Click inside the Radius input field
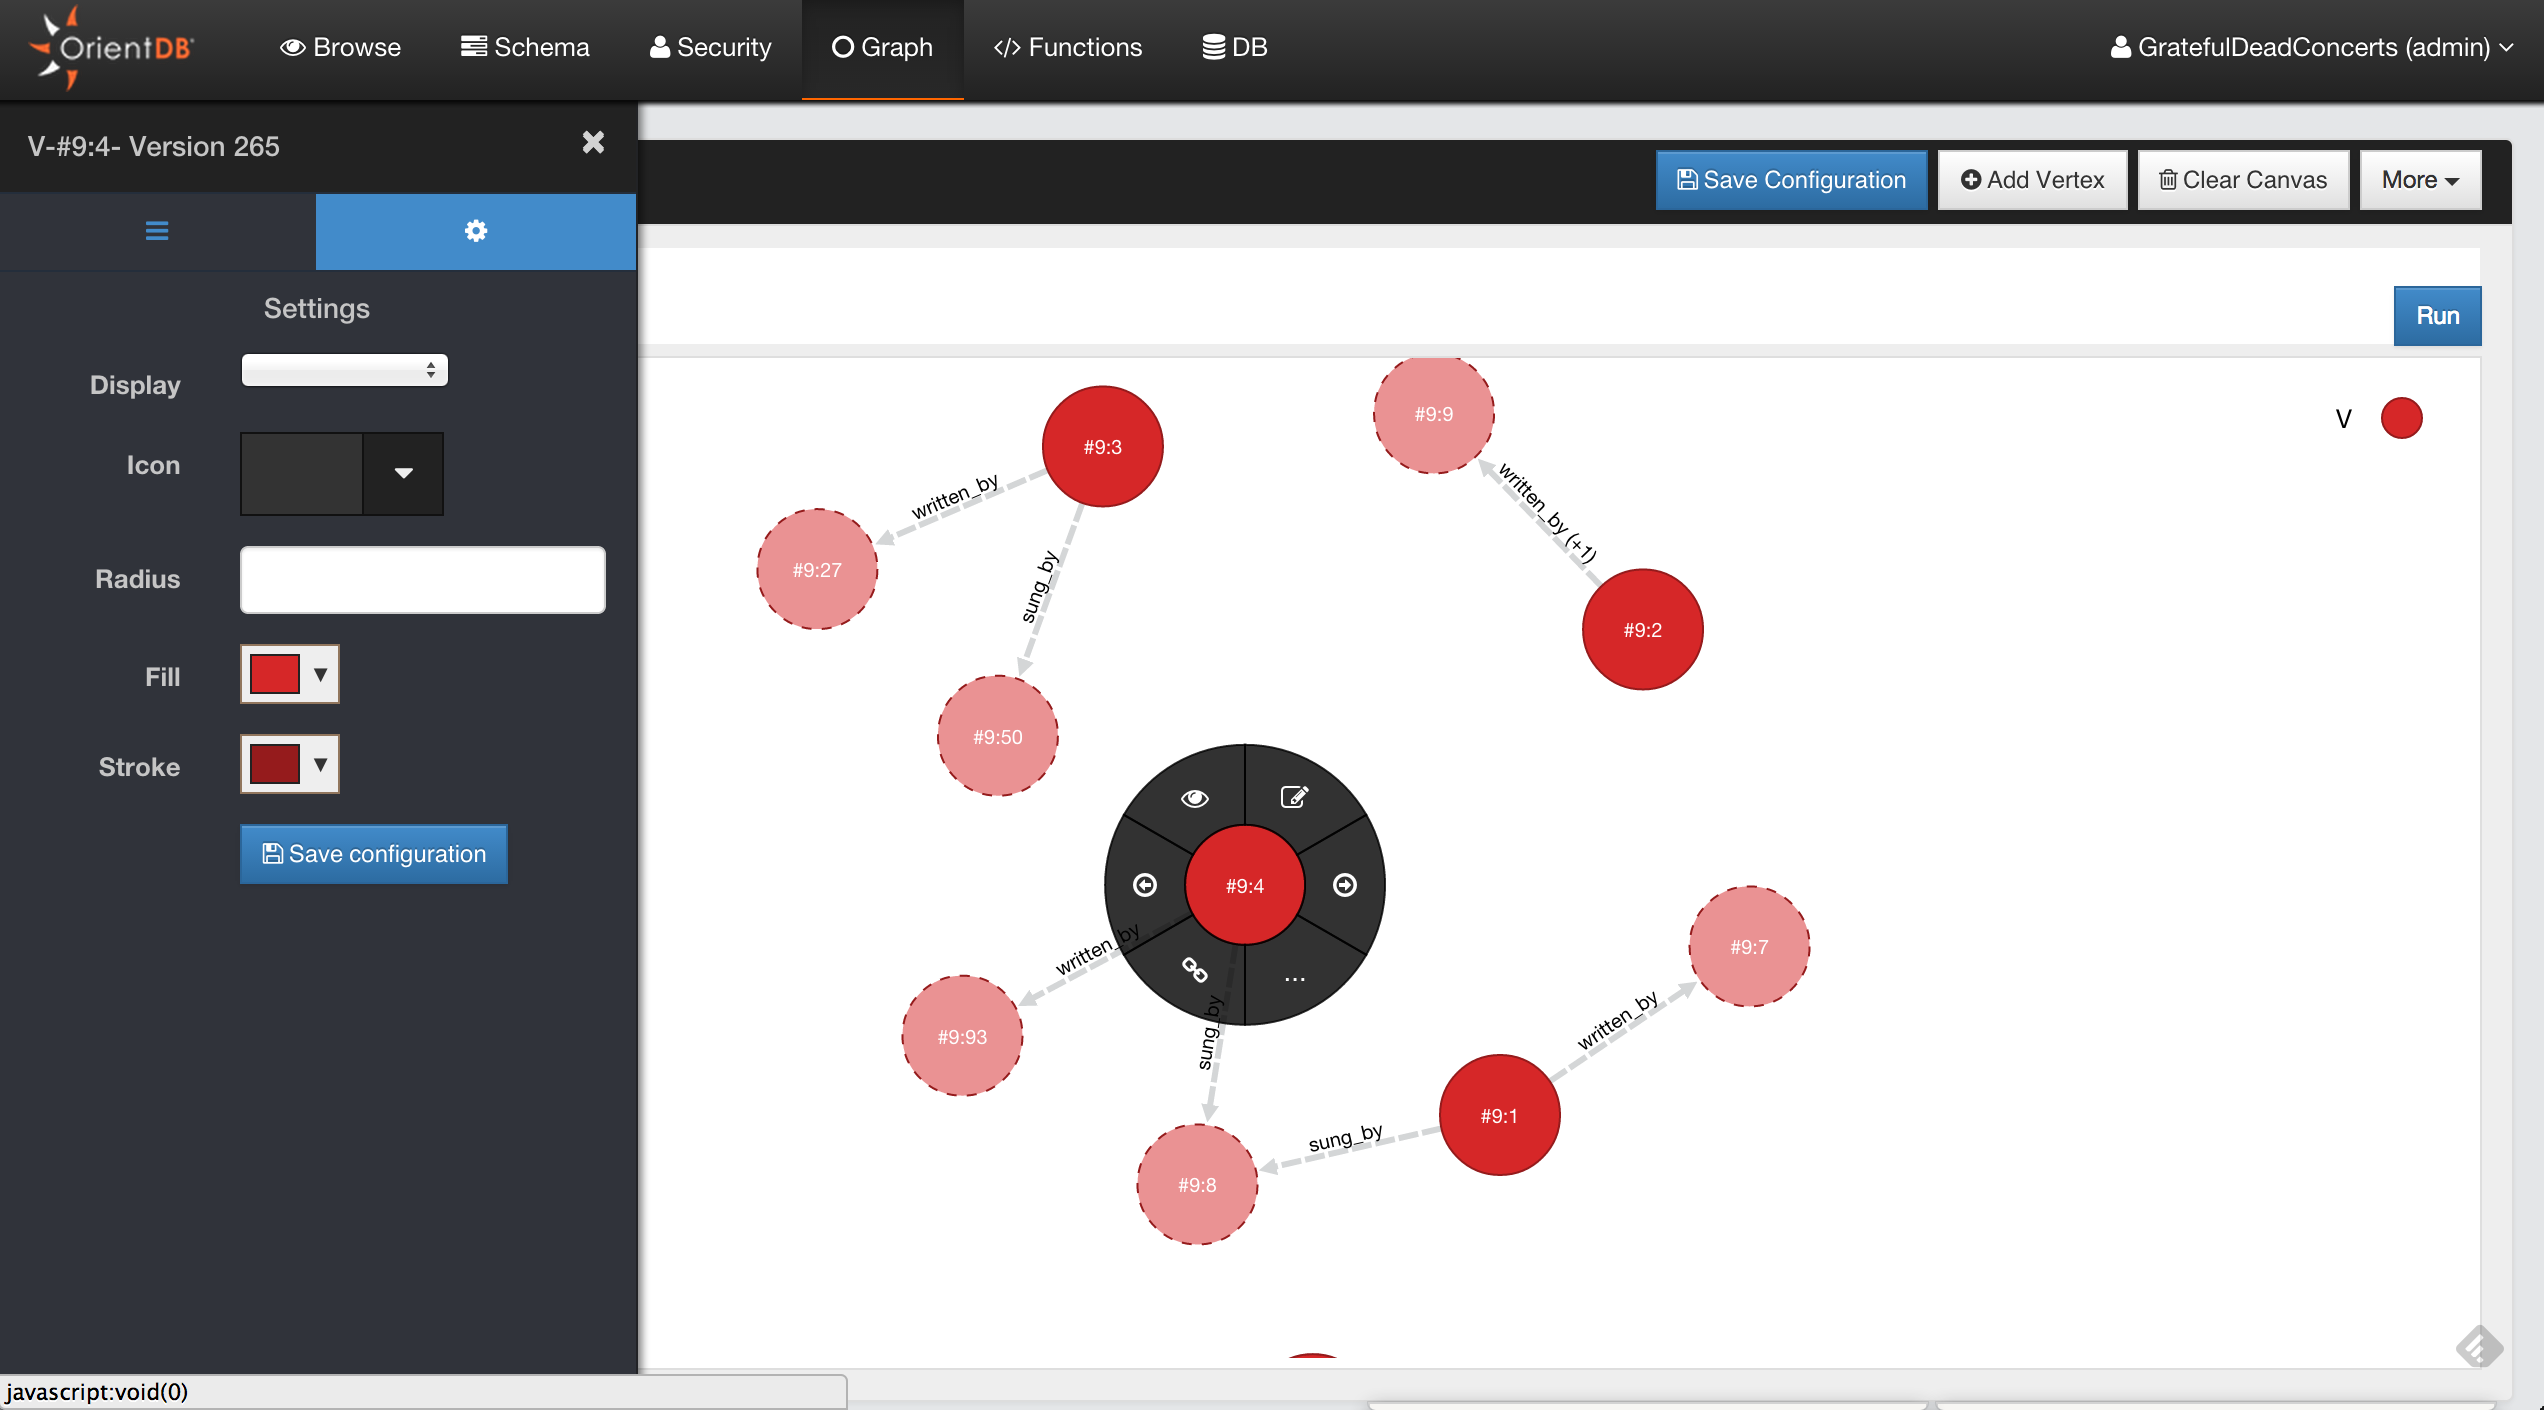Screen dimensions: 2544x1410 pos(422,579)
